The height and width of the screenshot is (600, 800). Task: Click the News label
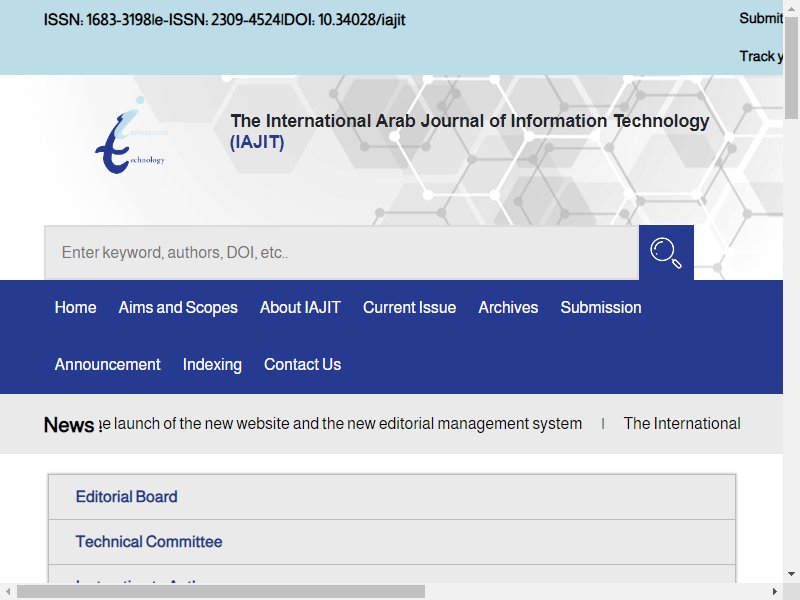[69, 425]
